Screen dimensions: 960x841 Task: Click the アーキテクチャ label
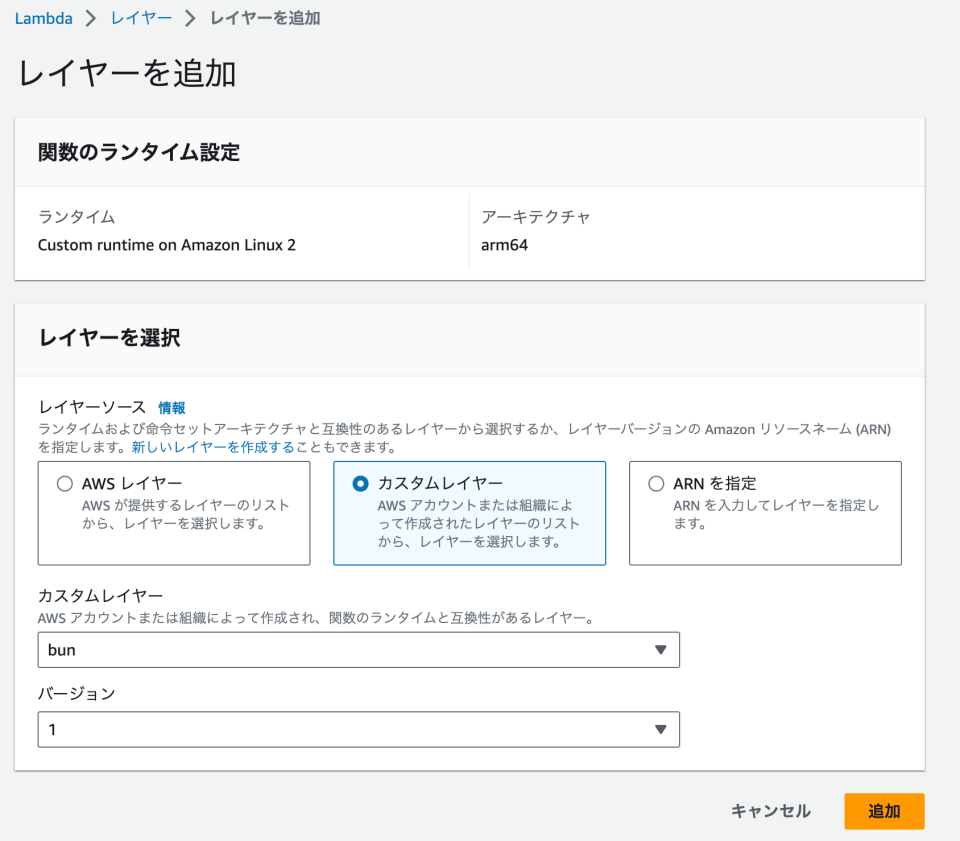click(x=536, y=217)
